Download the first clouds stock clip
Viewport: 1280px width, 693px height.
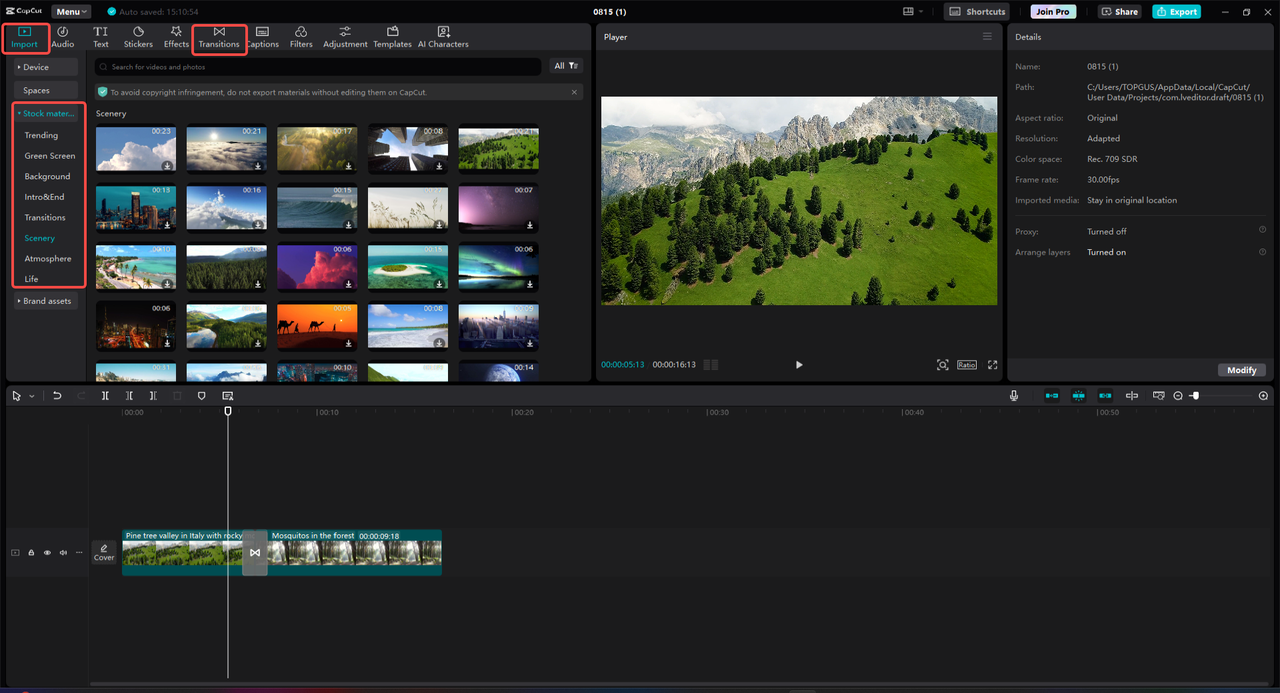coord(168,166)
